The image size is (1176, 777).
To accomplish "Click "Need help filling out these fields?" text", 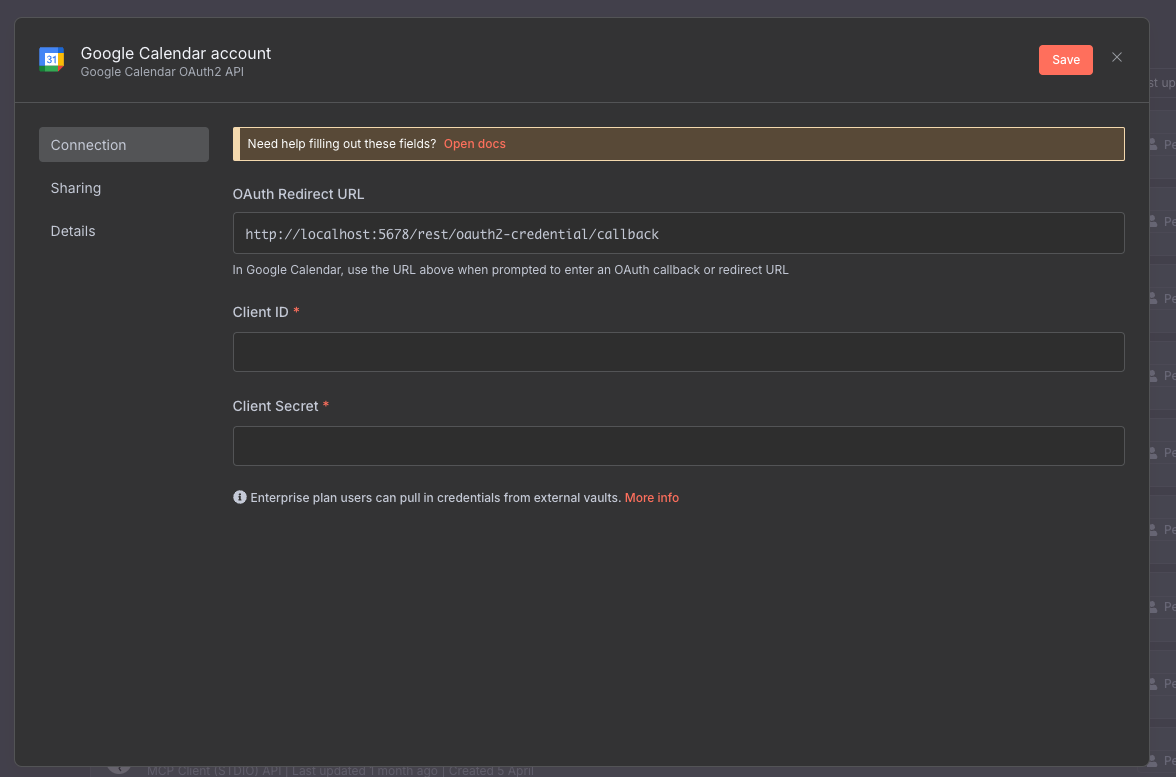I will (342, 144).
